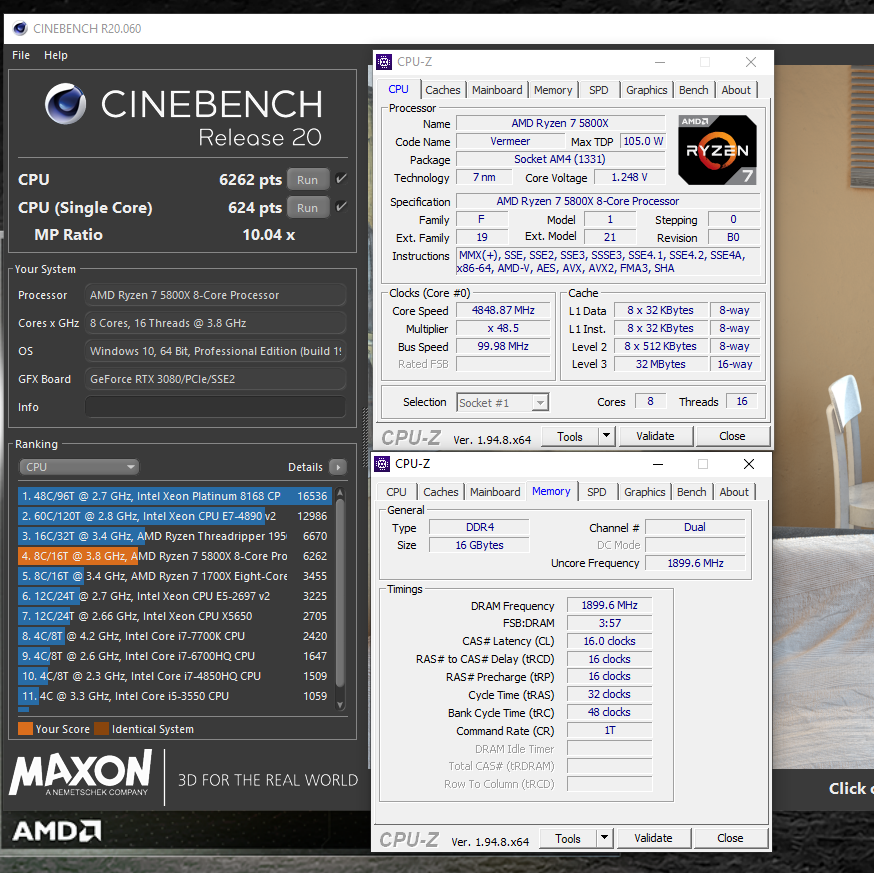Select ranking row Intel Xeon CPU X5650

(x=174, y=617)
